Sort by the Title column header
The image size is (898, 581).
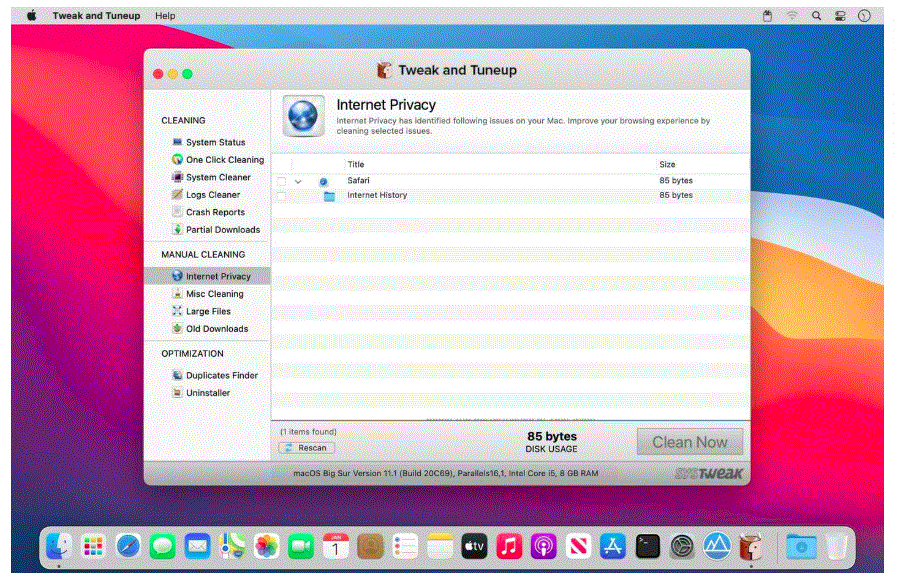tap(356, 164)
